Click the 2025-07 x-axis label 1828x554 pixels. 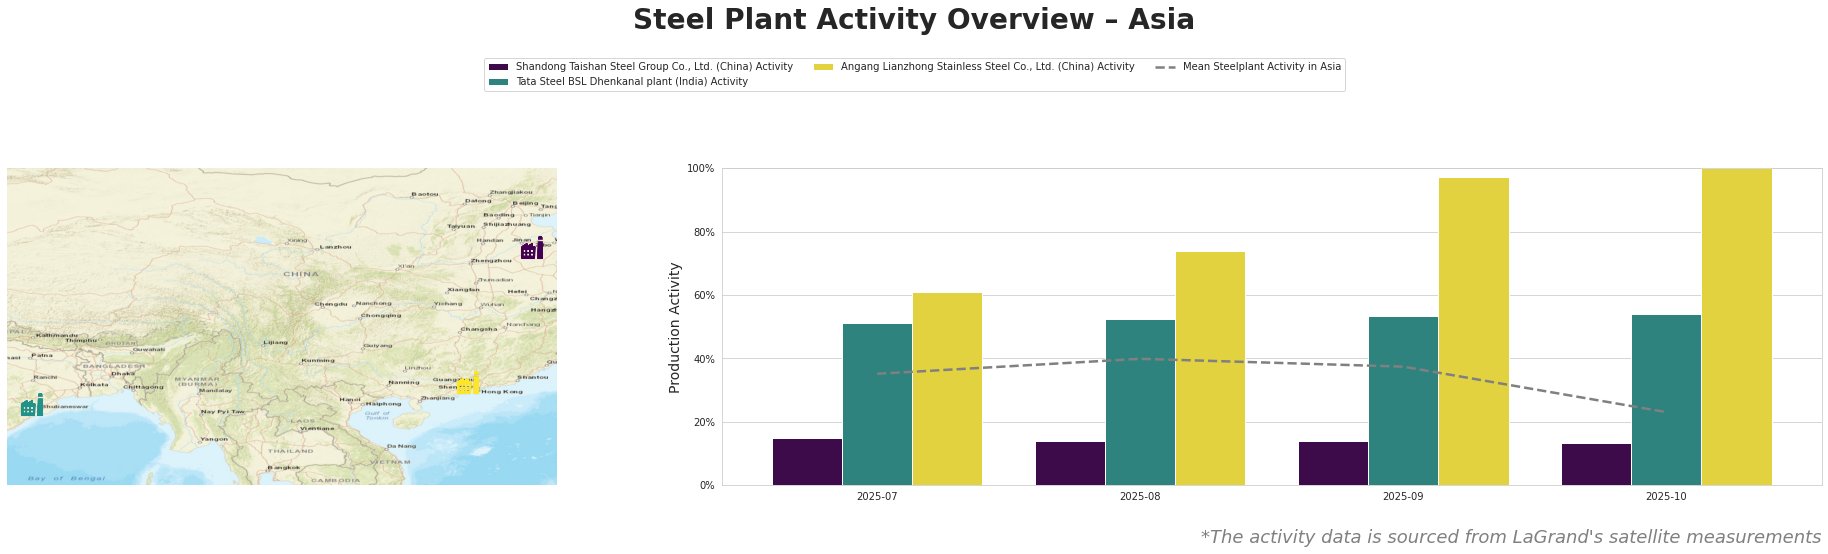pos(877,496)
